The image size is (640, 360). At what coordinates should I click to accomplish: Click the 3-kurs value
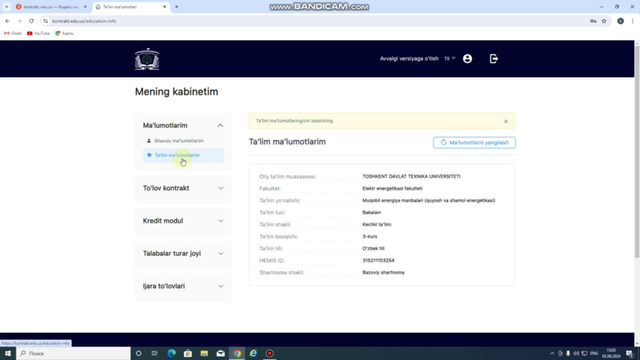370,236
